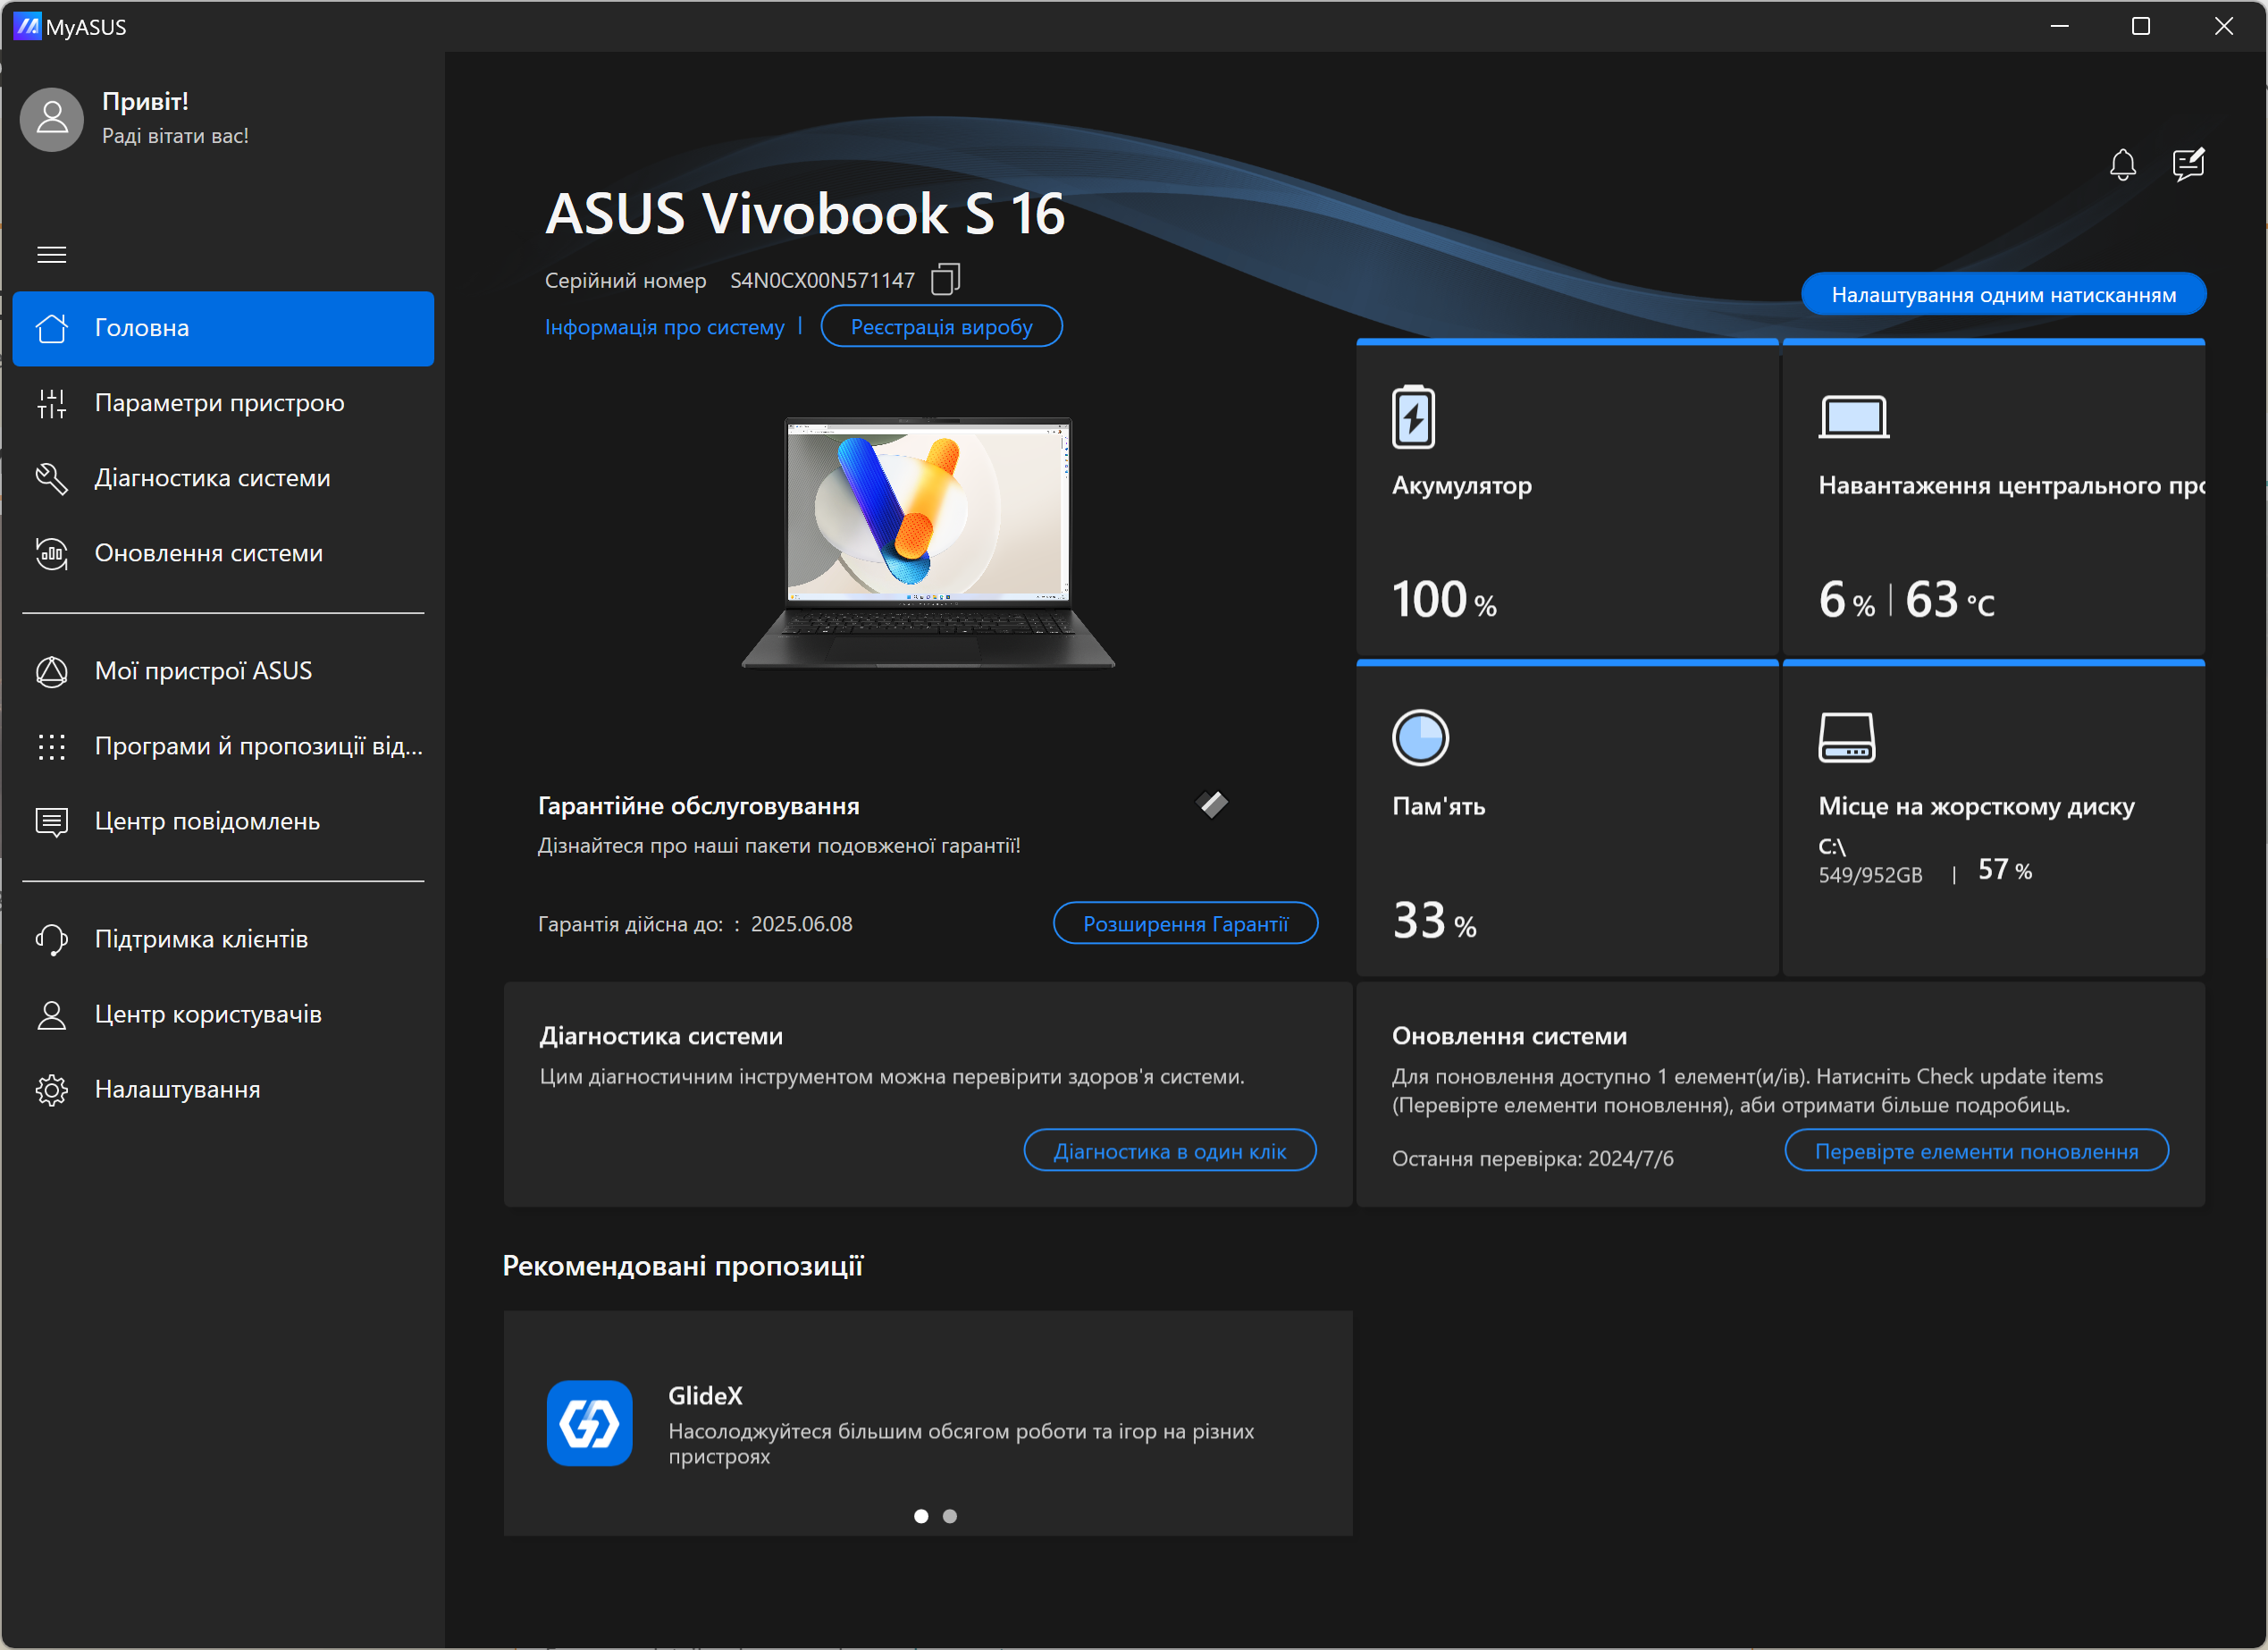Click the sliders icon for Параметри пристрою
This screenshot has width=2268, height=1650.
pos(52,403)
